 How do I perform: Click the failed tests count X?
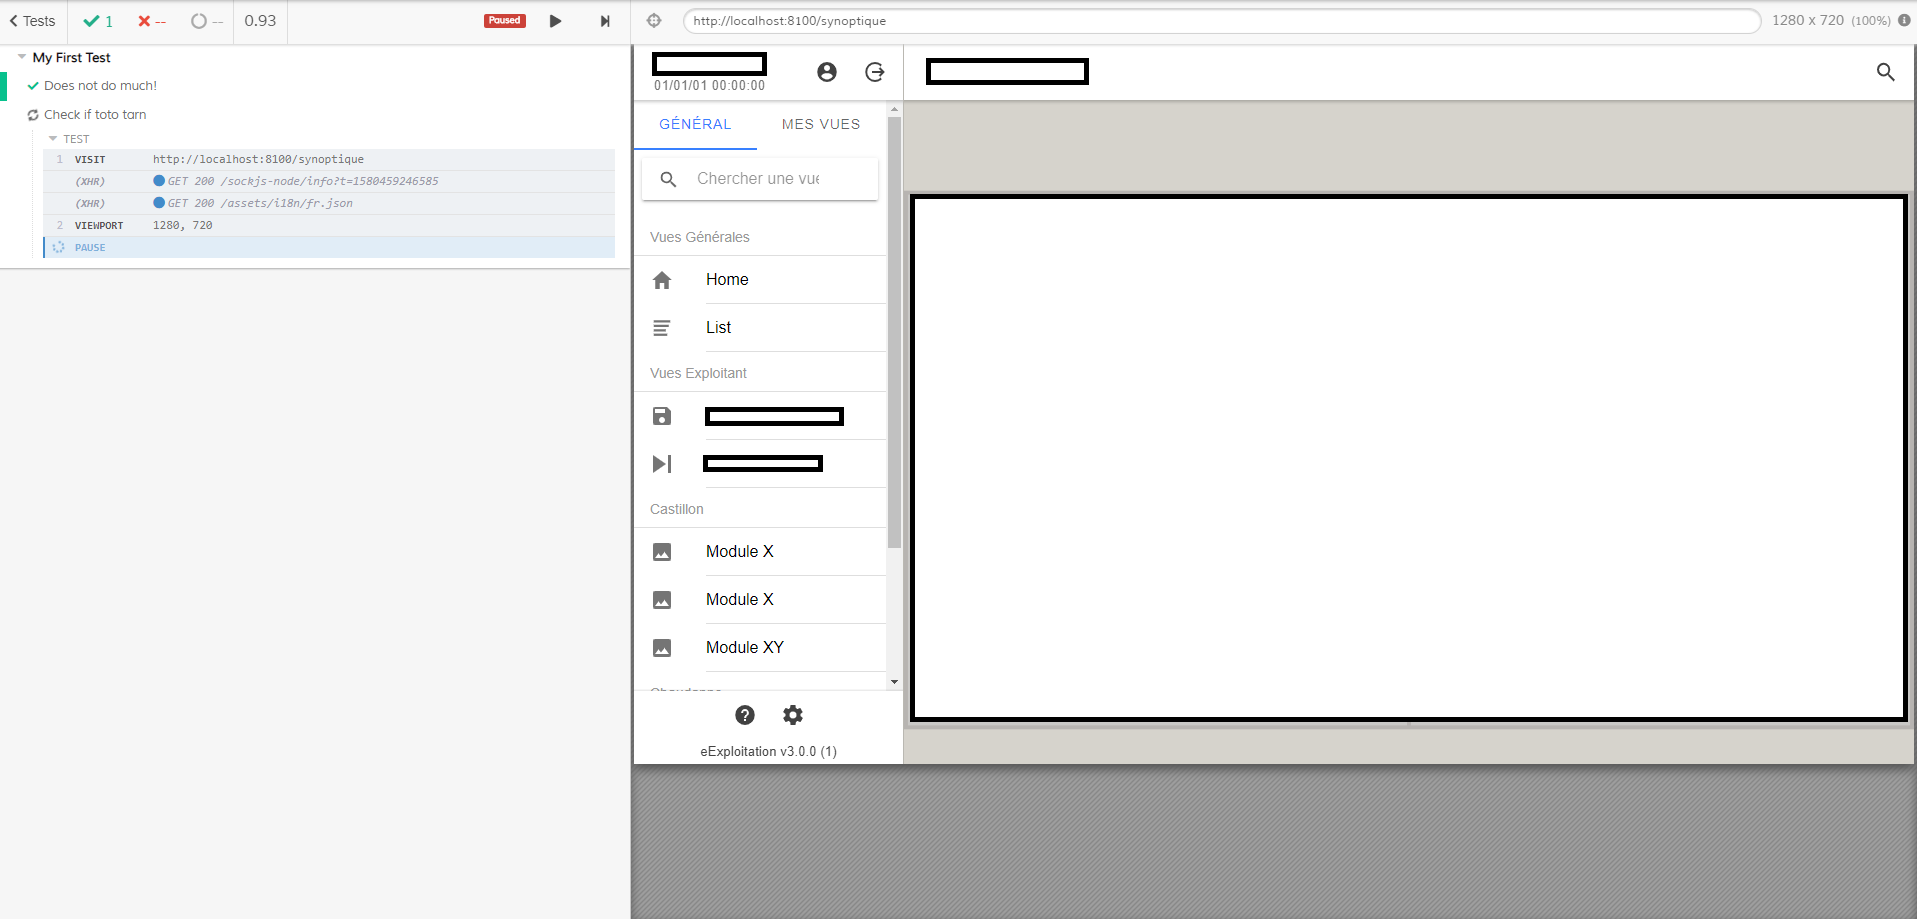152,21
